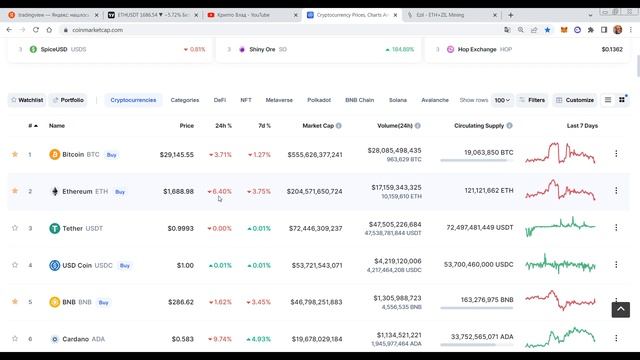Switch to the ETHUSDT TradingView tab
Image resolution: width=640 pixels, height=360 pixels.
(153, 15)
